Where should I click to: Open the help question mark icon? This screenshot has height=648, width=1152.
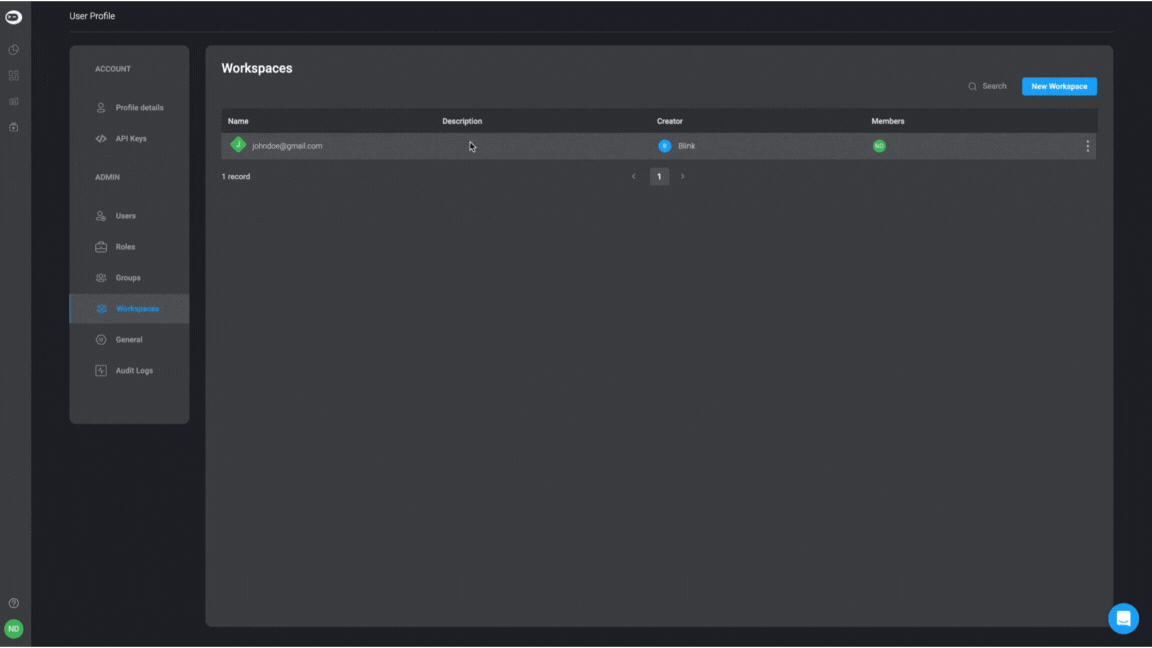14,603
